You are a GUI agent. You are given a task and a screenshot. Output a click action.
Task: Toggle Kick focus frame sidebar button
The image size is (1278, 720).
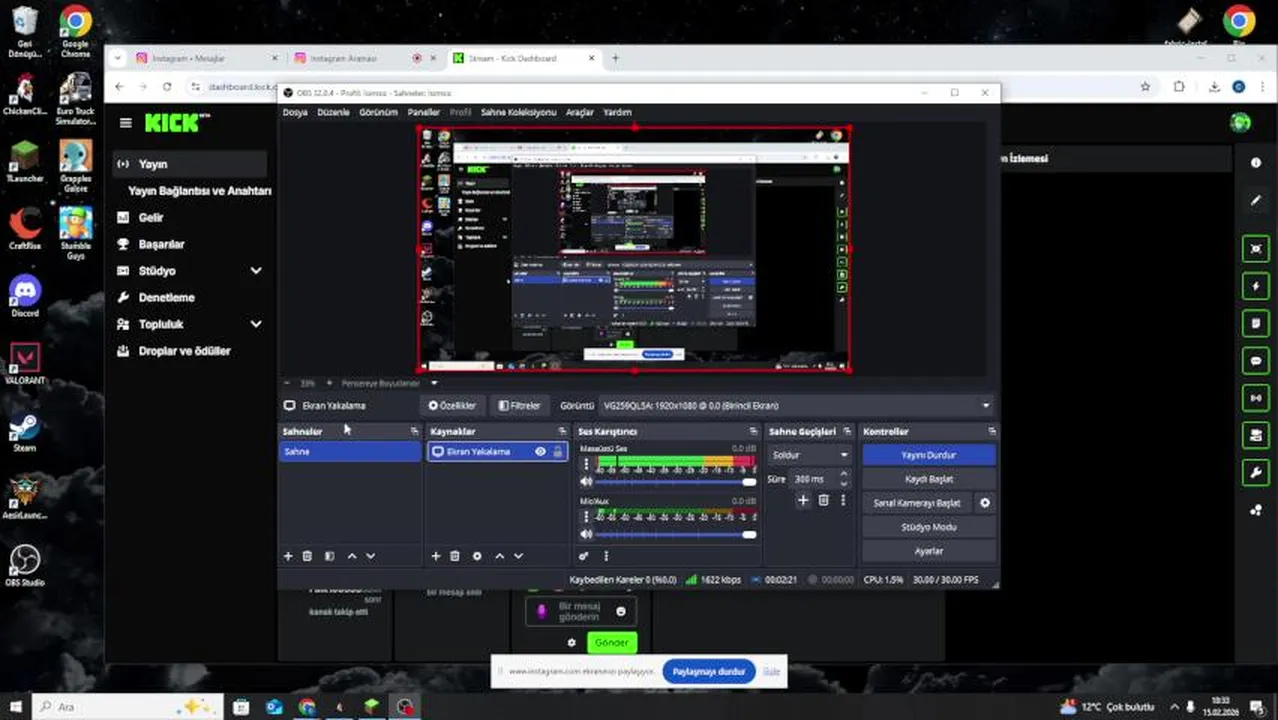click(1256, 249)
